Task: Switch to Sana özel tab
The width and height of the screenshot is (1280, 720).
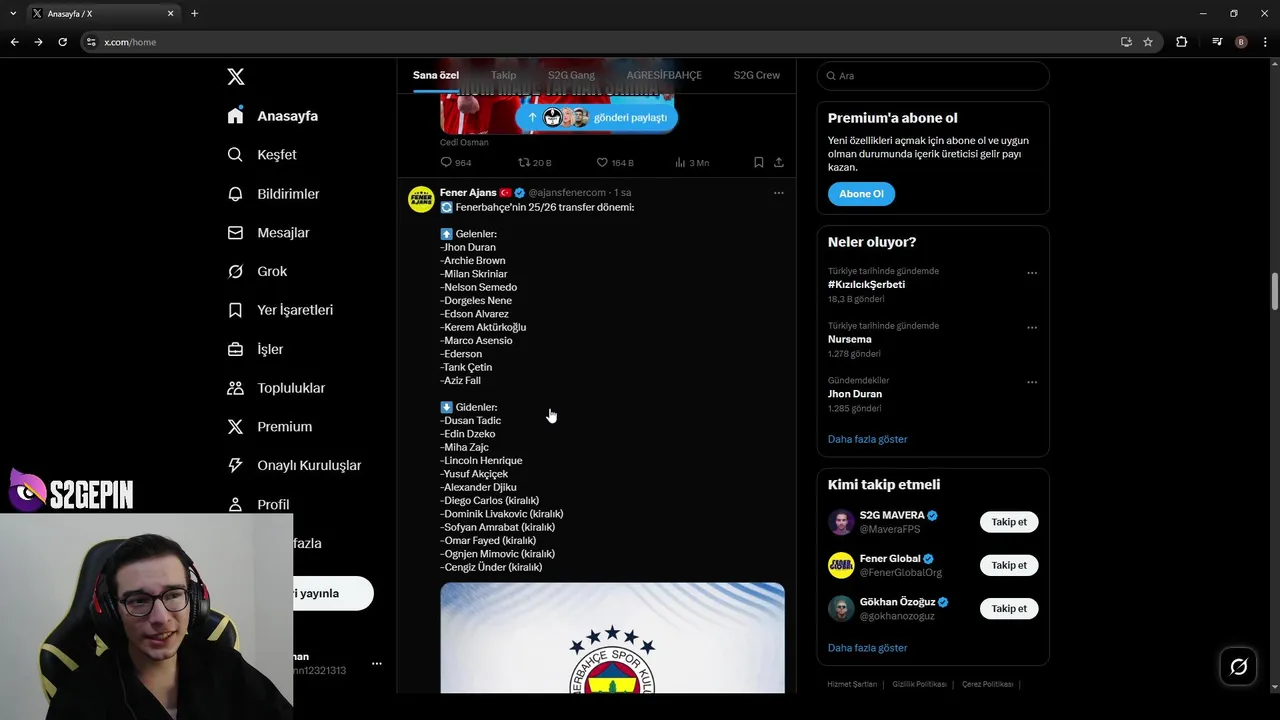Action: tap(436, 75)
